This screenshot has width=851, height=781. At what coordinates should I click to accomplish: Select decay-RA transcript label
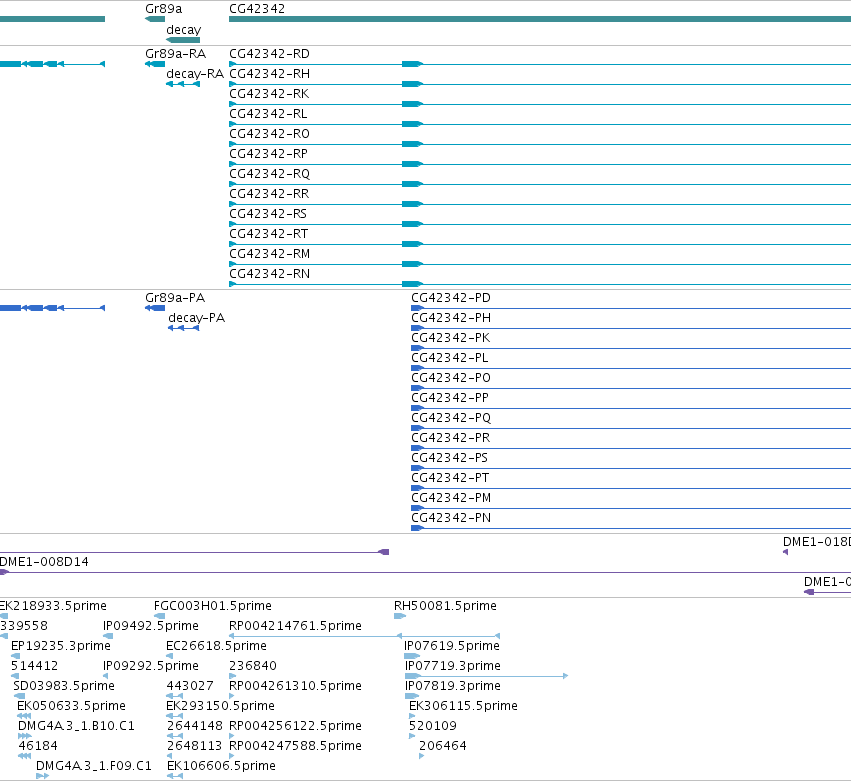click(195, 74)
